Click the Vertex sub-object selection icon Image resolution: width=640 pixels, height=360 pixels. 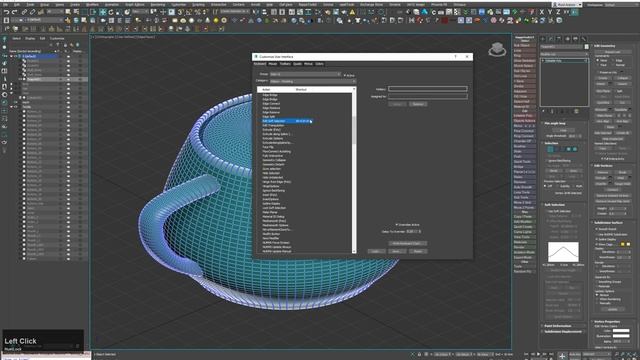tap(550, 149)
